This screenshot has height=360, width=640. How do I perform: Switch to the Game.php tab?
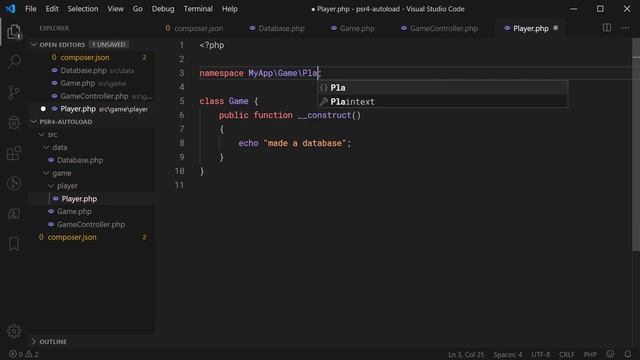(353, 28)
